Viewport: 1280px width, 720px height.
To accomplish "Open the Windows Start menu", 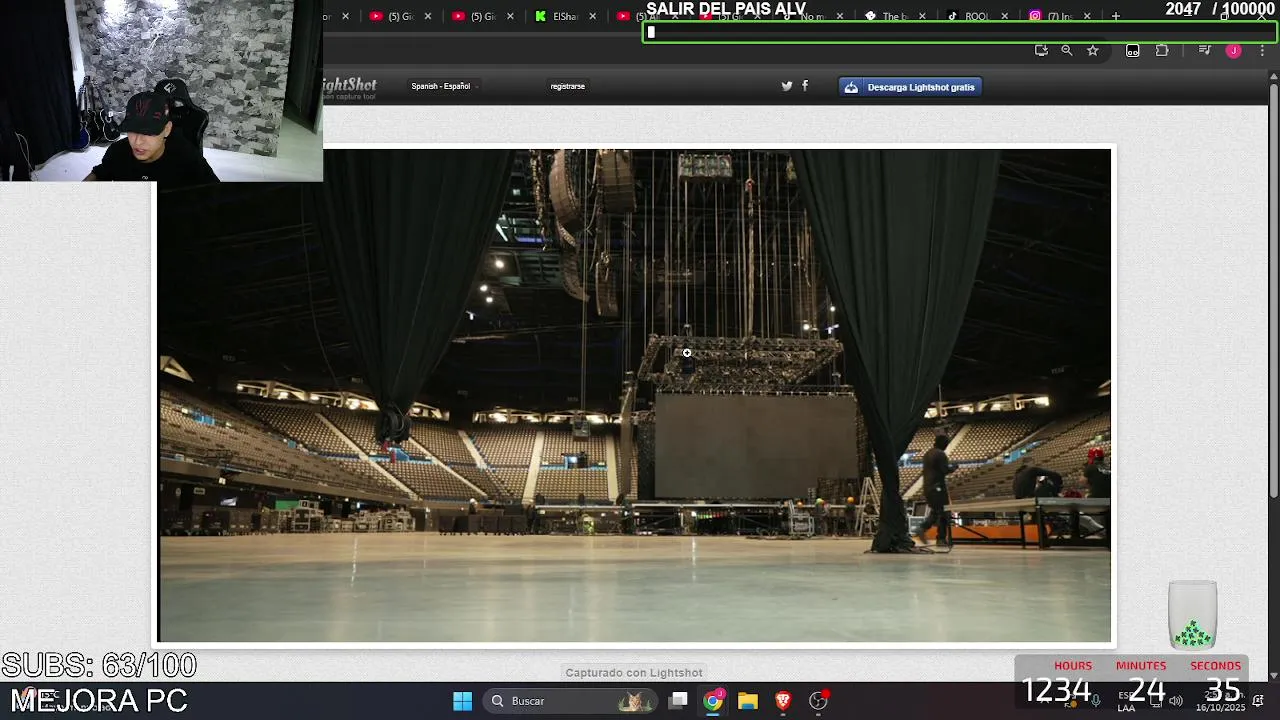I will tap(462, 701).
